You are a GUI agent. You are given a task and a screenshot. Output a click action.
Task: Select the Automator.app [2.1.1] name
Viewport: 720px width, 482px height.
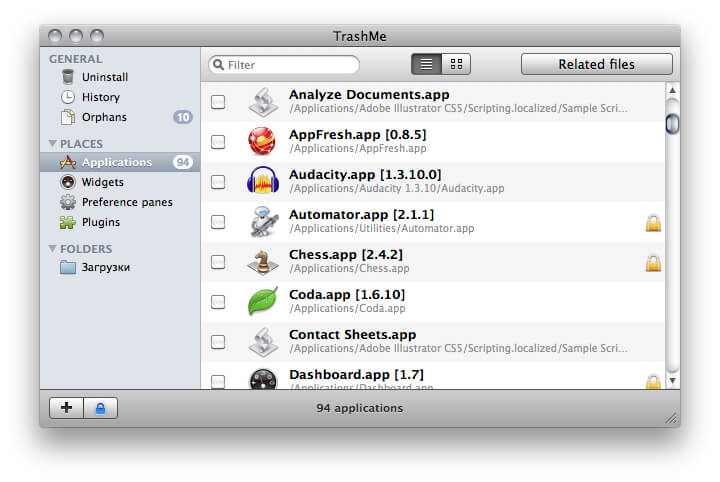[361, 214]
